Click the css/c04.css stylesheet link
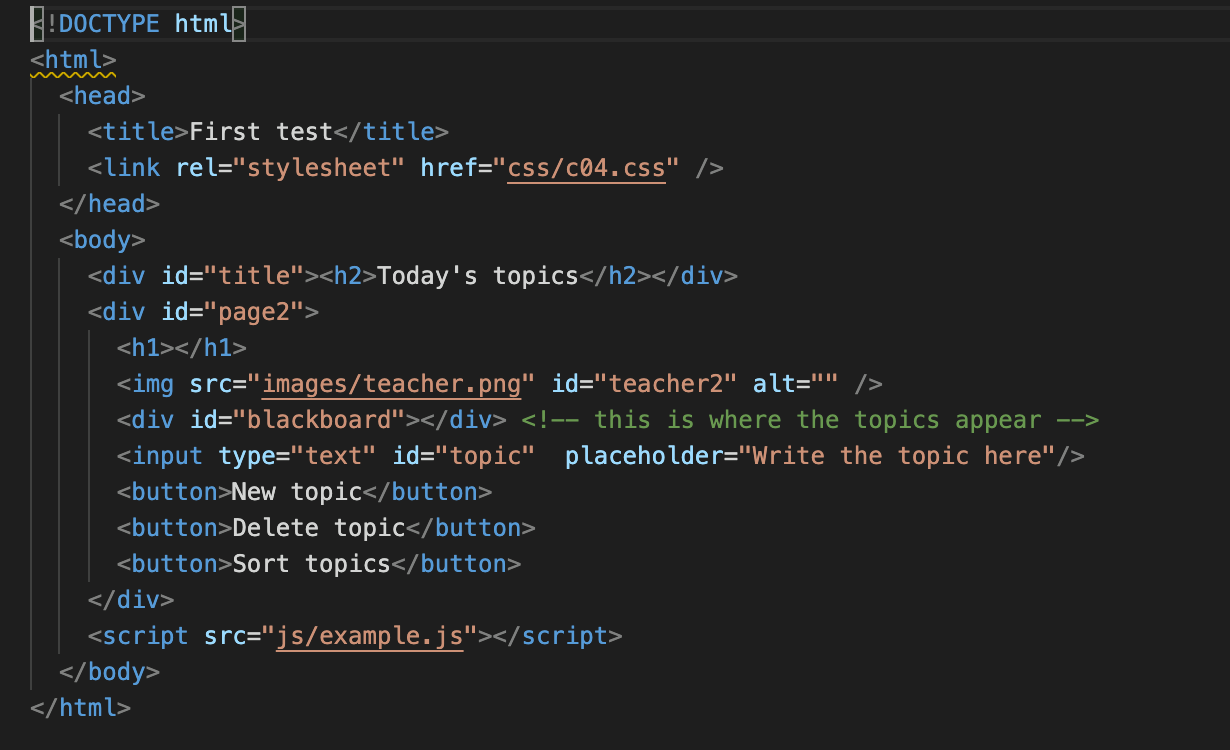This screenshot has height=750, width=1230. pyautogui.click(x=587, y=167)
